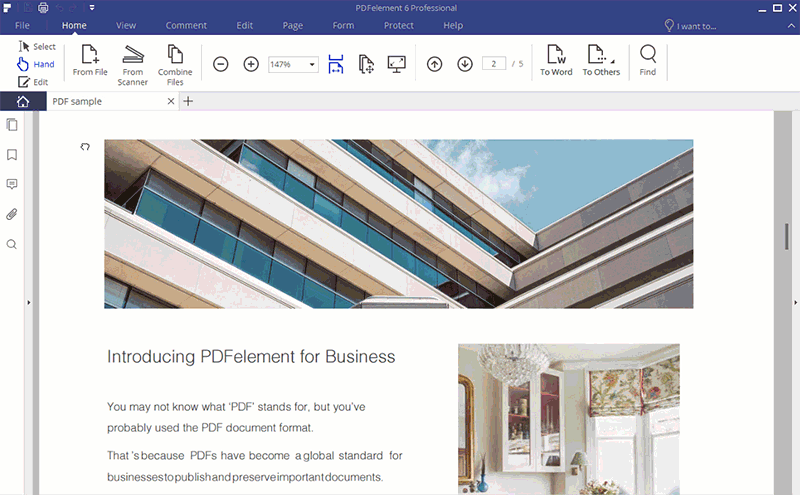Screen dimensions: 800x495
Task: Open the comments panel
Action: [x=12, y=184]
